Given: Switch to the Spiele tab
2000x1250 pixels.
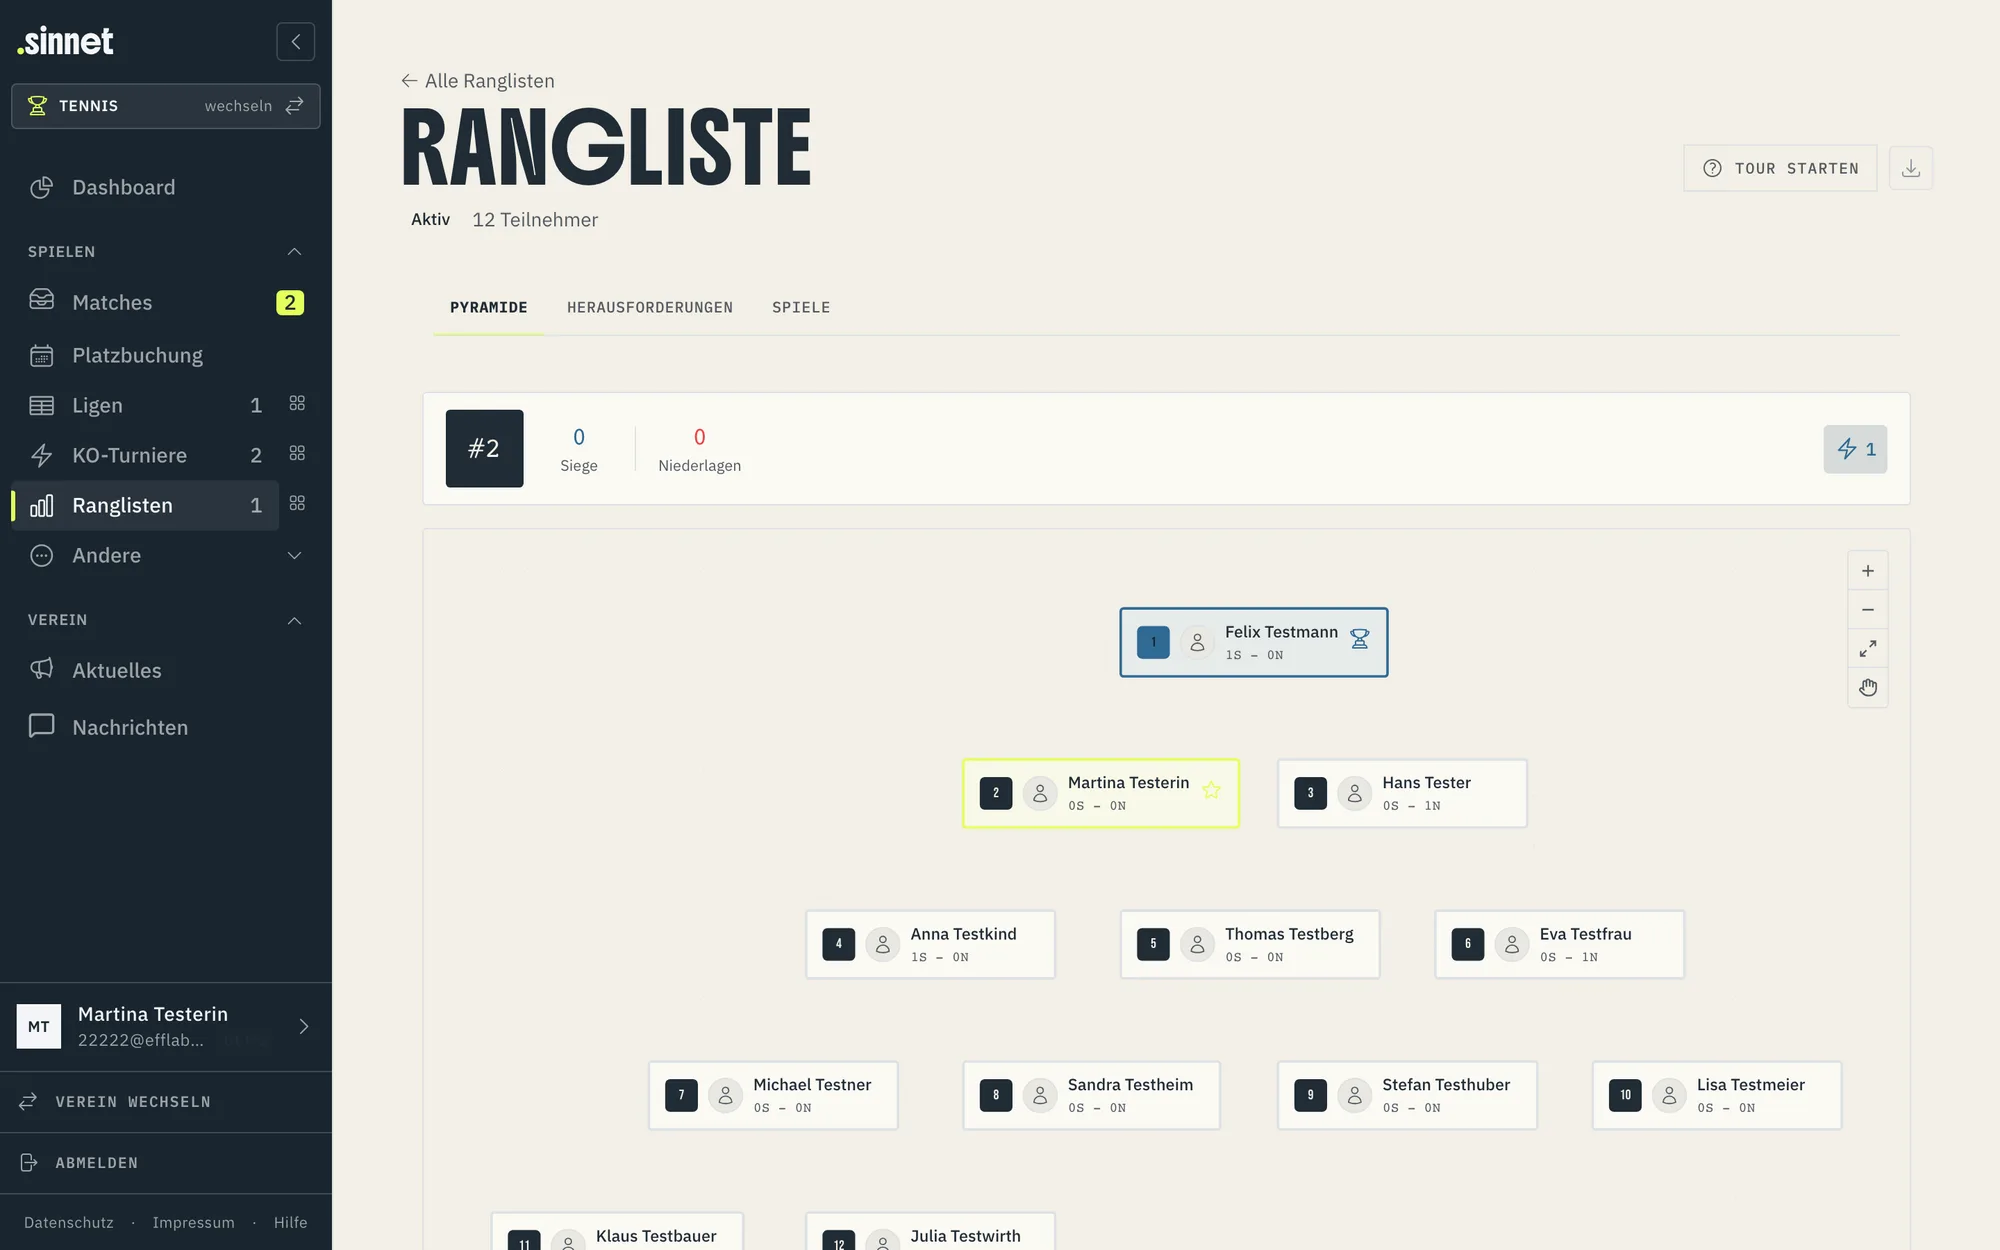Looking at the screenshot, I should click(801, 308).
